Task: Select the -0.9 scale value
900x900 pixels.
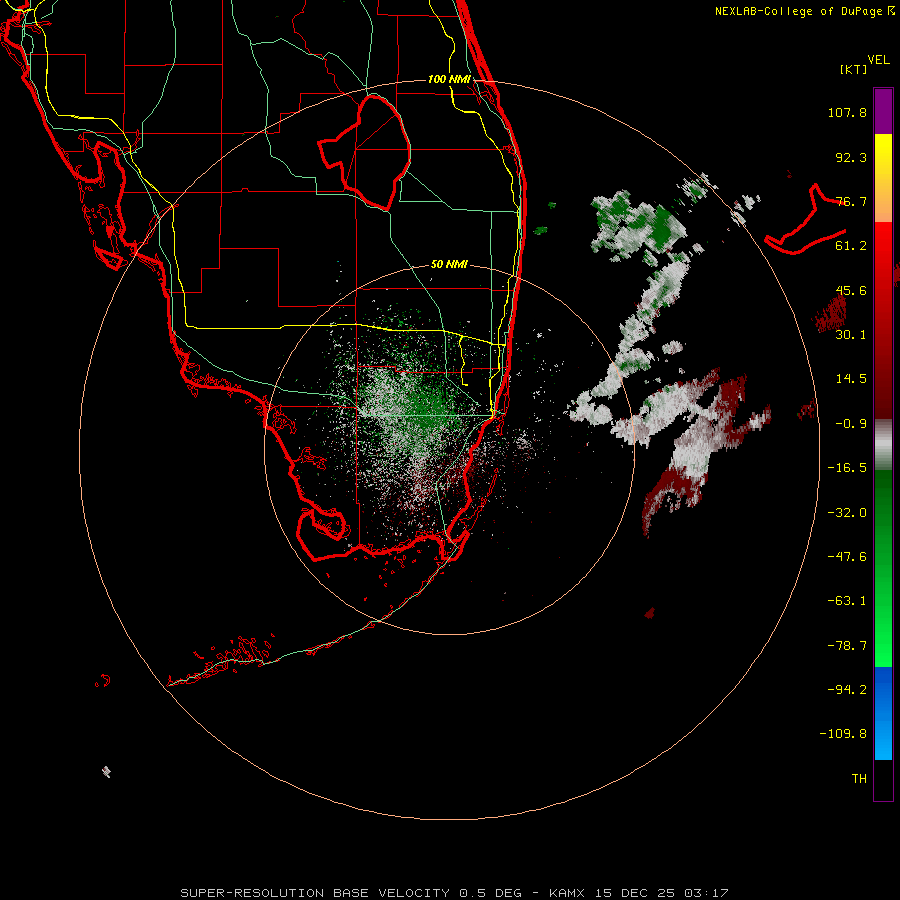Action: [851, 424]
